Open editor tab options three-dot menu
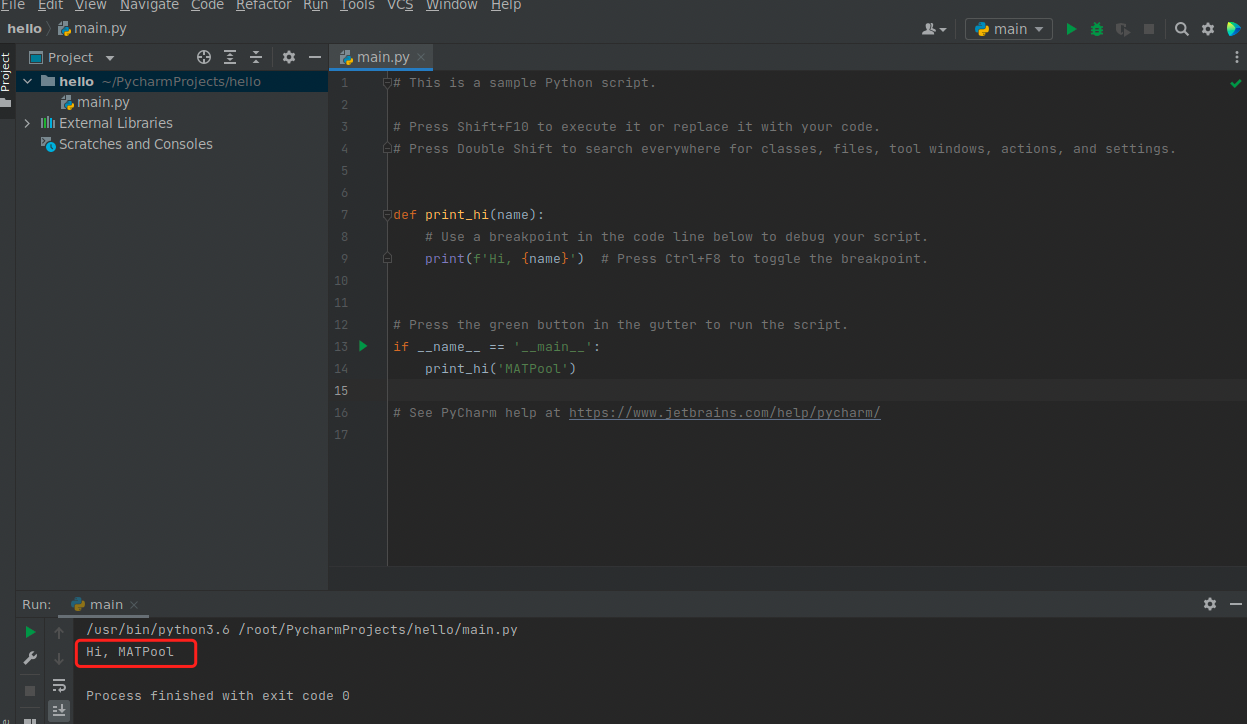 (1236, 57)
